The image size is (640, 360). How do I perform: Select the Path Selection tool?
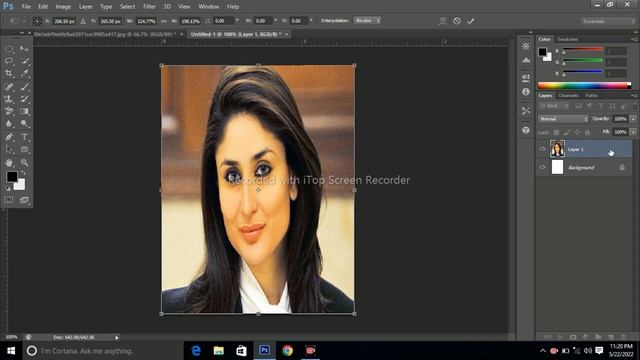pos(9,149)
